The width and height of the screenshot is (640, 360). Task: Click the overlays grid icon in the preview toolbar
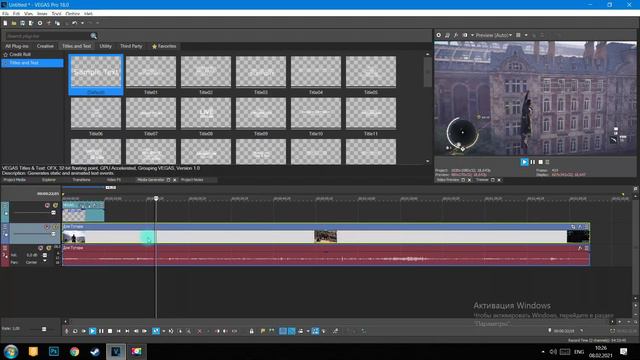click(x=518, y=36)
